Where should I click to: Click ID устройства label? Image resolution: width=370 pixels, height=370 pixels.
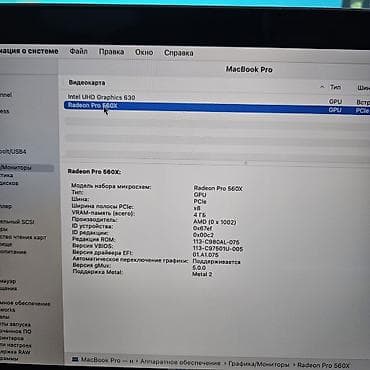pyautogui.click(x=92, y=226)
